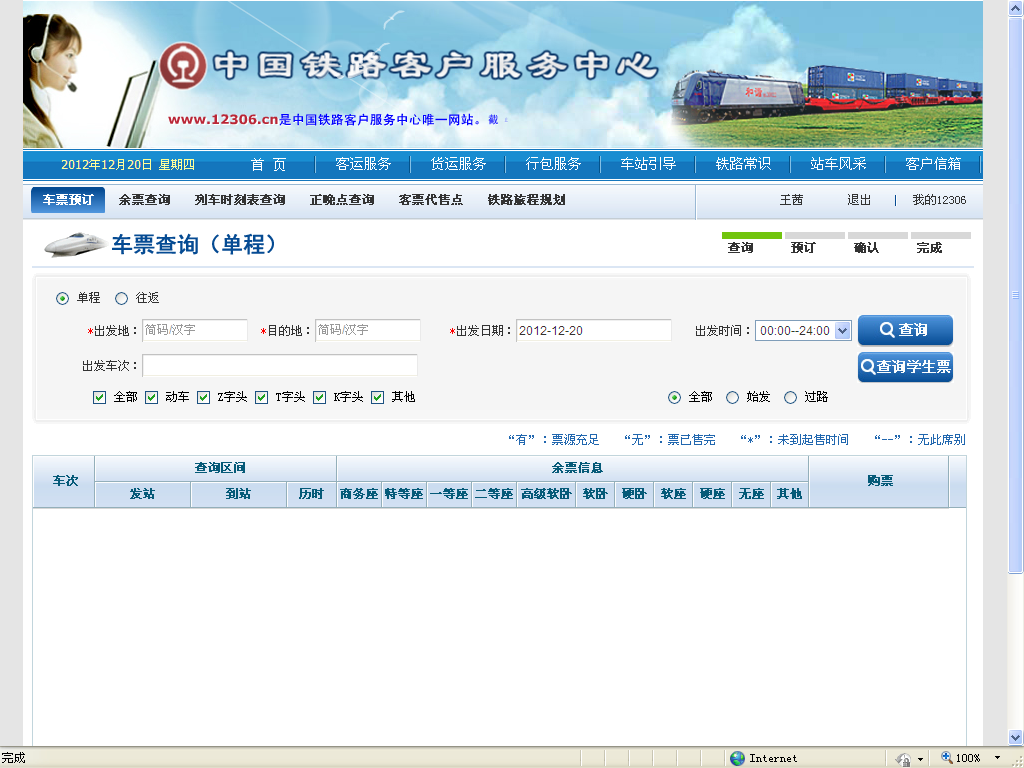Click the 出发车次 input field
This screenshot has width=1024, height=768.
[x=280, y=365]
